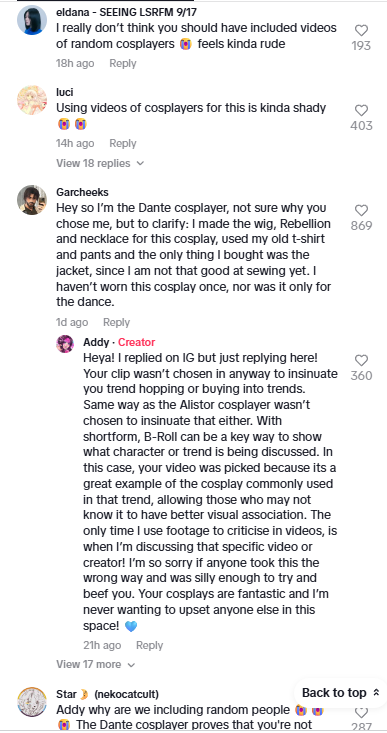Open eldana's profile picture
The image size is (387, 733).
click(32, 20)
